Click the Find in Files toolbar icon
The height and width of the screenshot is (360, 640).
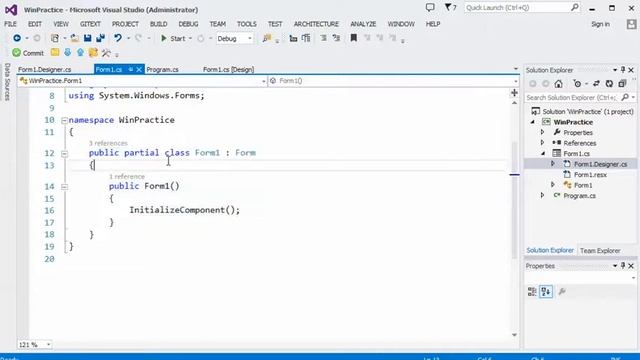click(x=267, y=38)
